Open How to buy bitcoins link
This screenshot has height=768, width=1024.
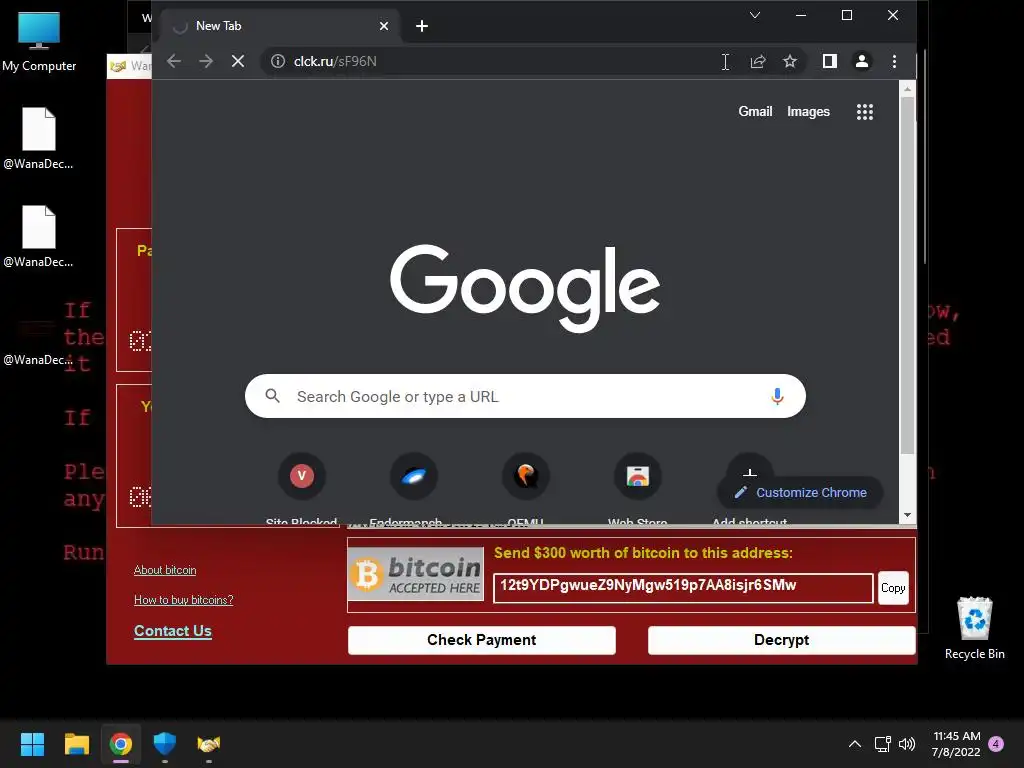point(184,600)
